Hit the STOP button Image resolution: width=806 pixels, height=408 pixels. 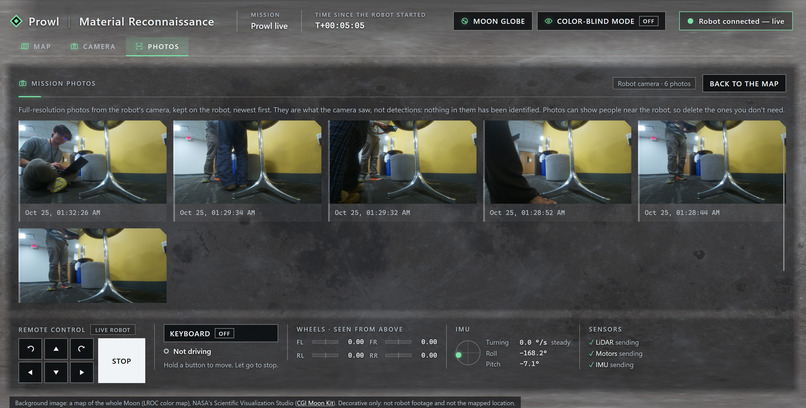(x=121, y=361)
